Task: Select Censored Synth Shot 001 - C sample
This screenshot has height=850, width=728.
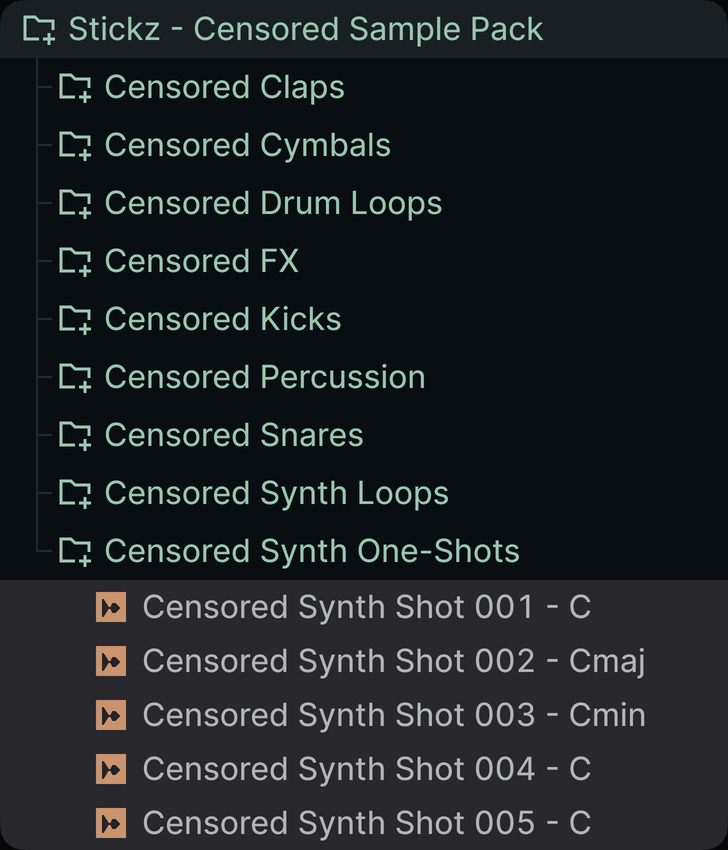Action: pos(364,607)
